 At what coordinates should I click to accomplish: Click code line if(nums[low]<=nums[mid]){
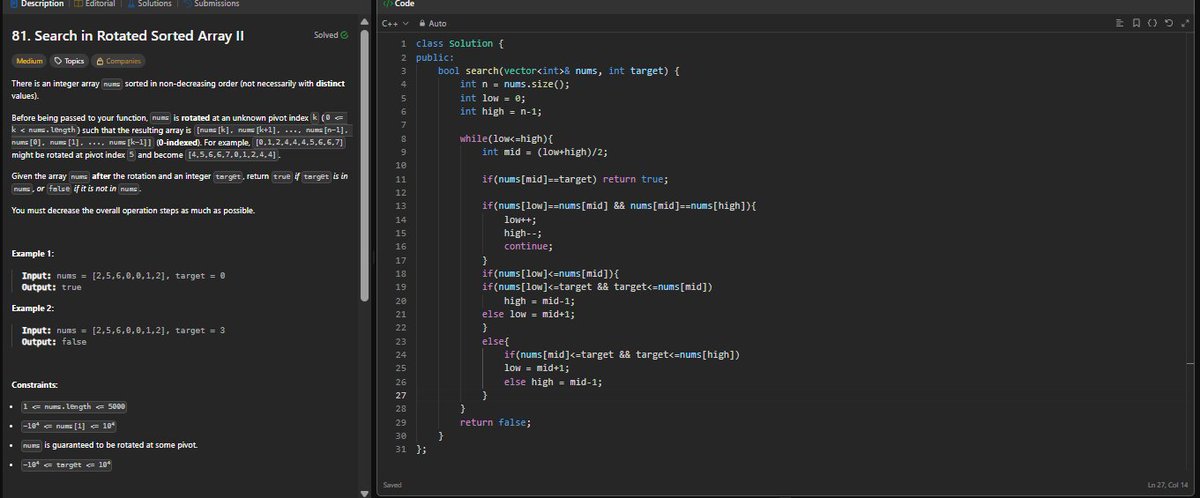[x=551, y=273]
